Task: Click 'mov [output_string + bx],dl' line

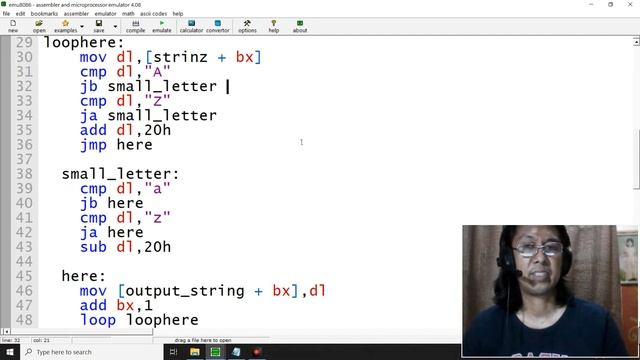Action: point(203,291)
